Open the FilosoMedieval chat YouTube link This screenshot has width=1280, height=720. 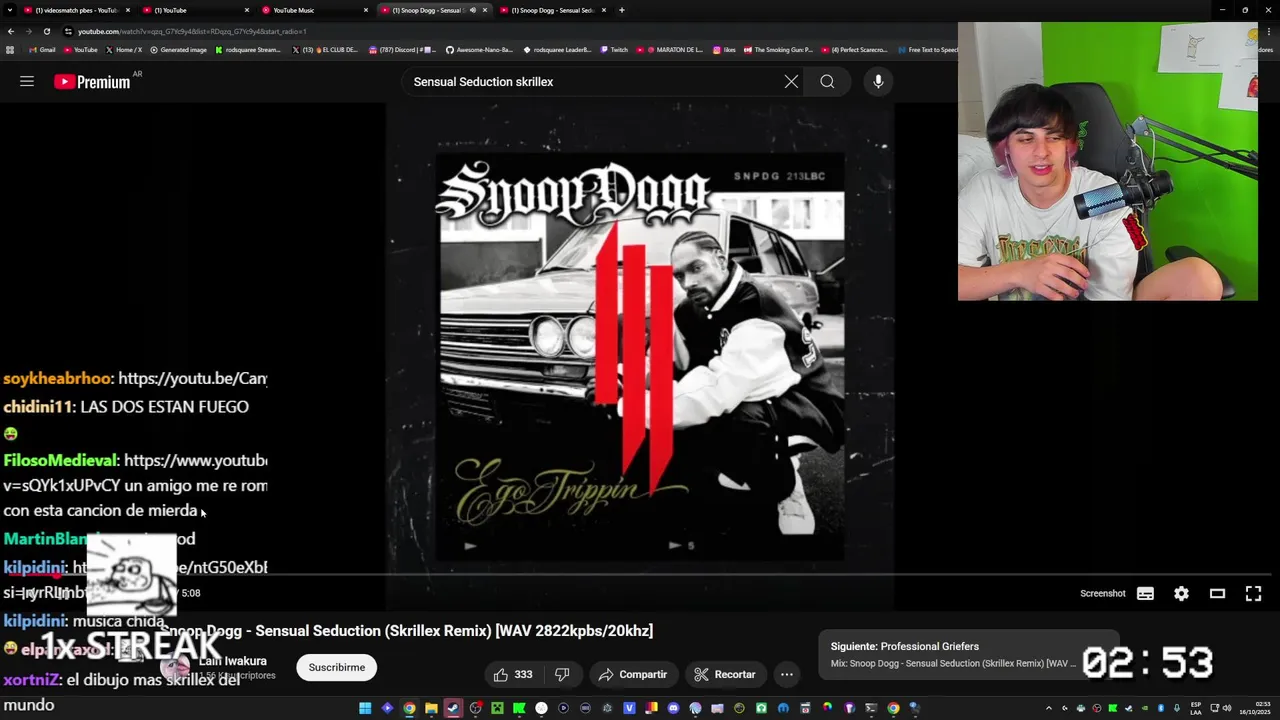(196, 460)
